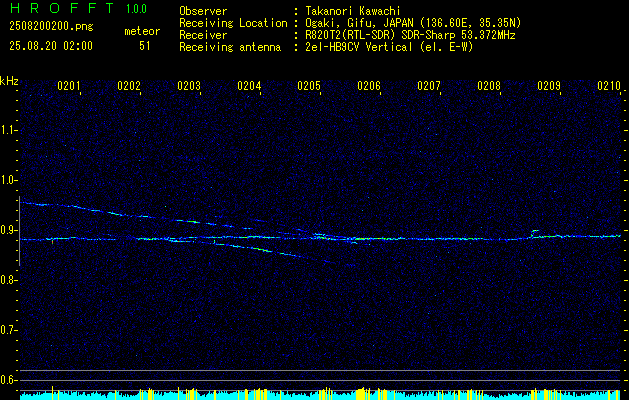Click the gray vertical range bar beside 0.9
The image size is (629, 400).
19,231
